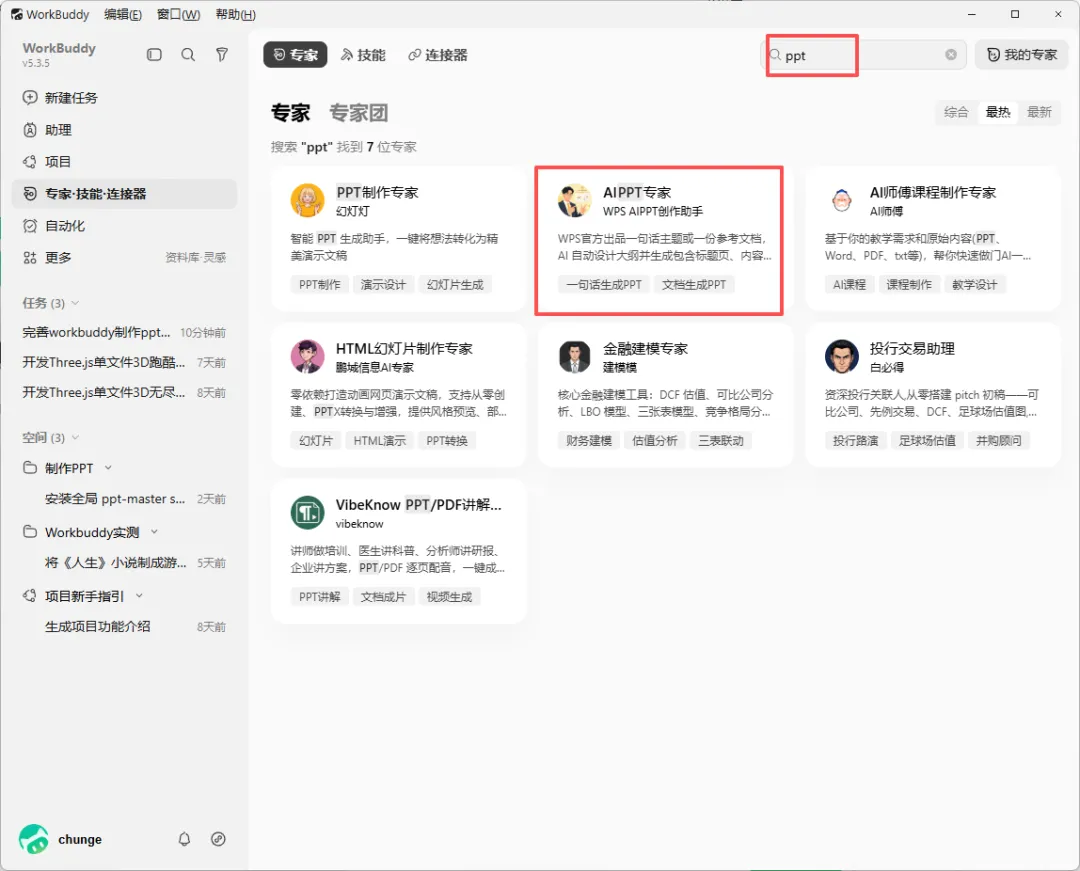Open the VibeKnow PPT/PDF讲解 card title

coord(419,505)
